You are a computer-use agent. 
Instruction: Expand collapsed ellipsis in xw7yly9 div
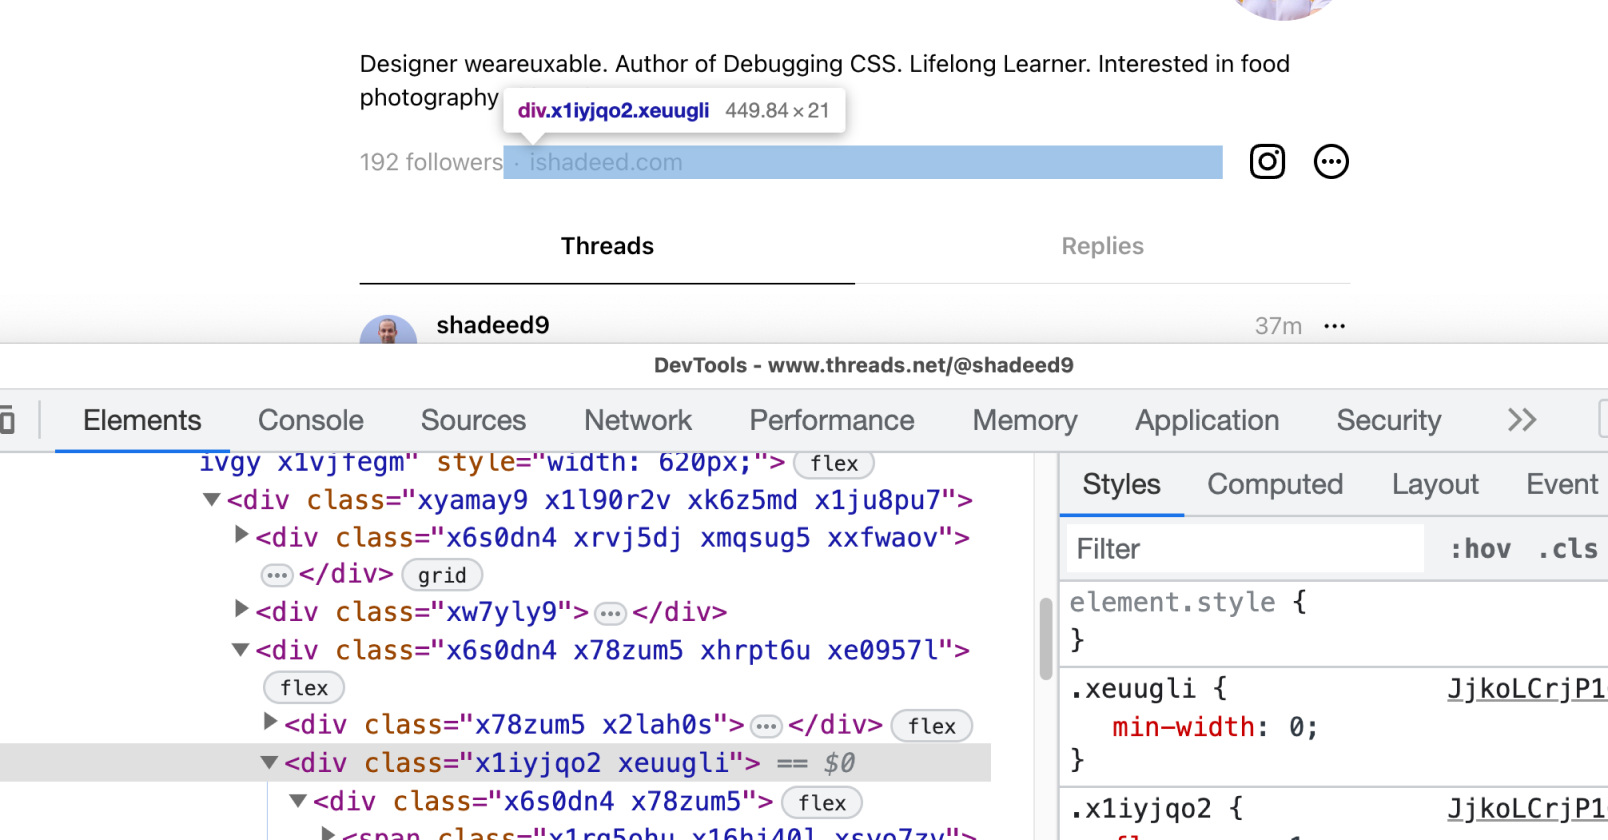(x=610, y=613)
